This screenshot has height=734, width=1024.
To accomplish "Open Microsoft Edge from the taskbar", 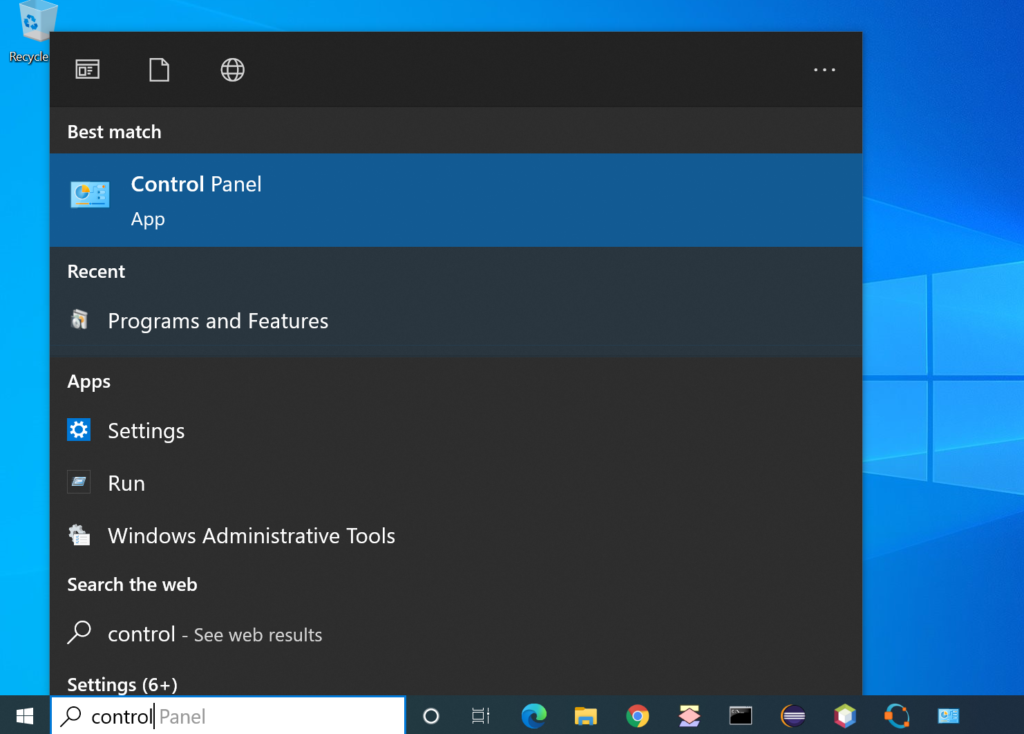I will tap(534, 716).
